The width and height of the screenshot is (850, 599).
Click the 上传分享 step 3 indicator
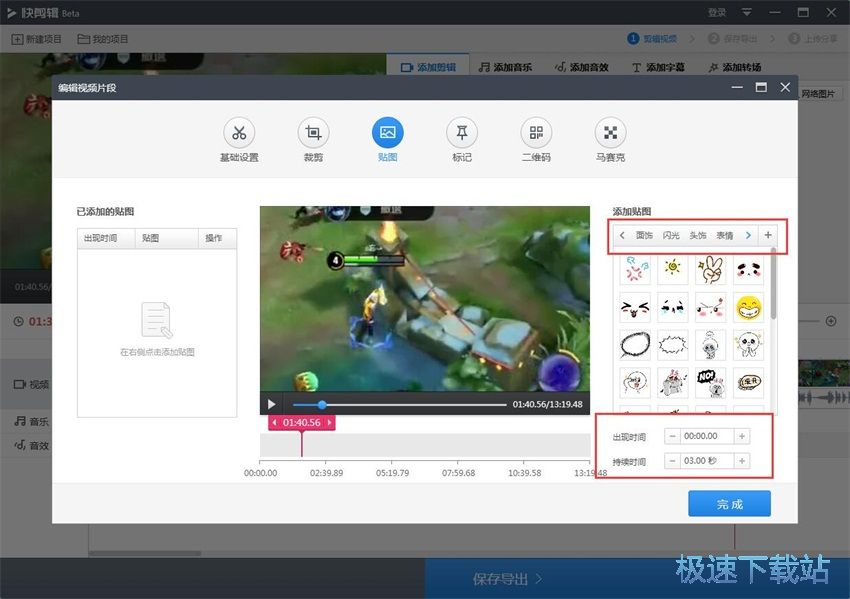(813, 39)
